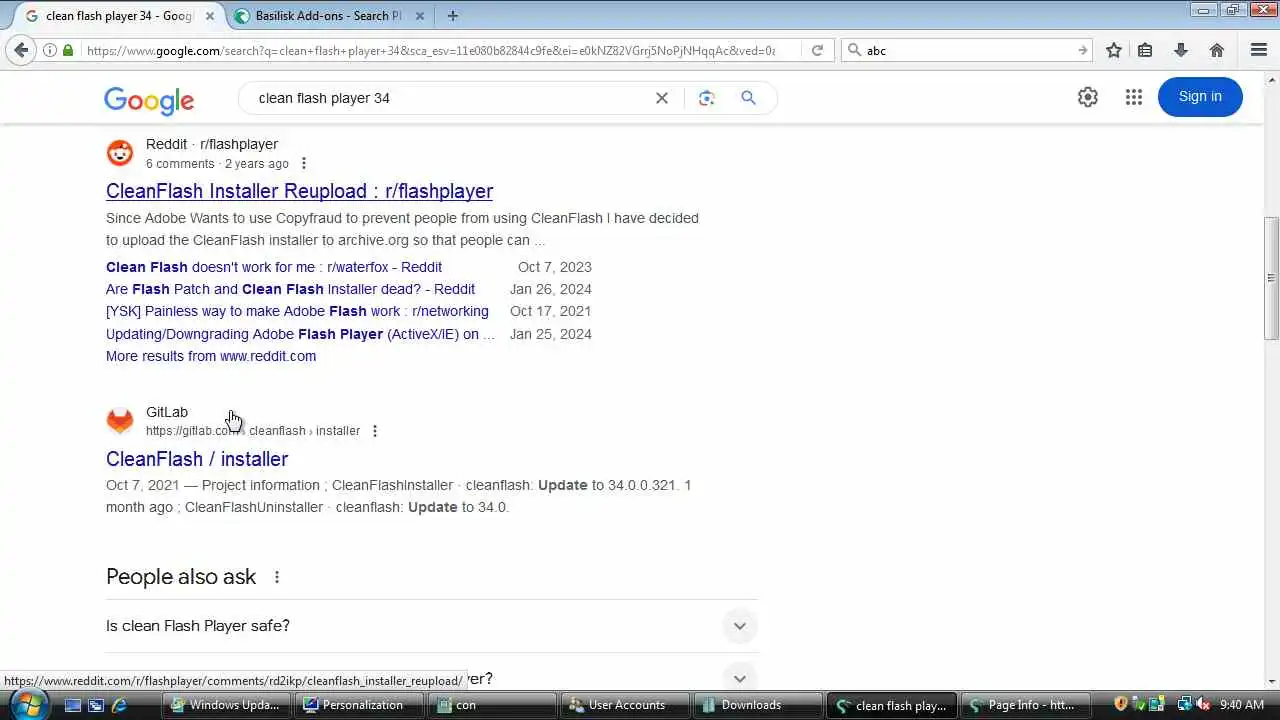
Task: Run Google search with magnifier icon
Action: pos(748,98)
